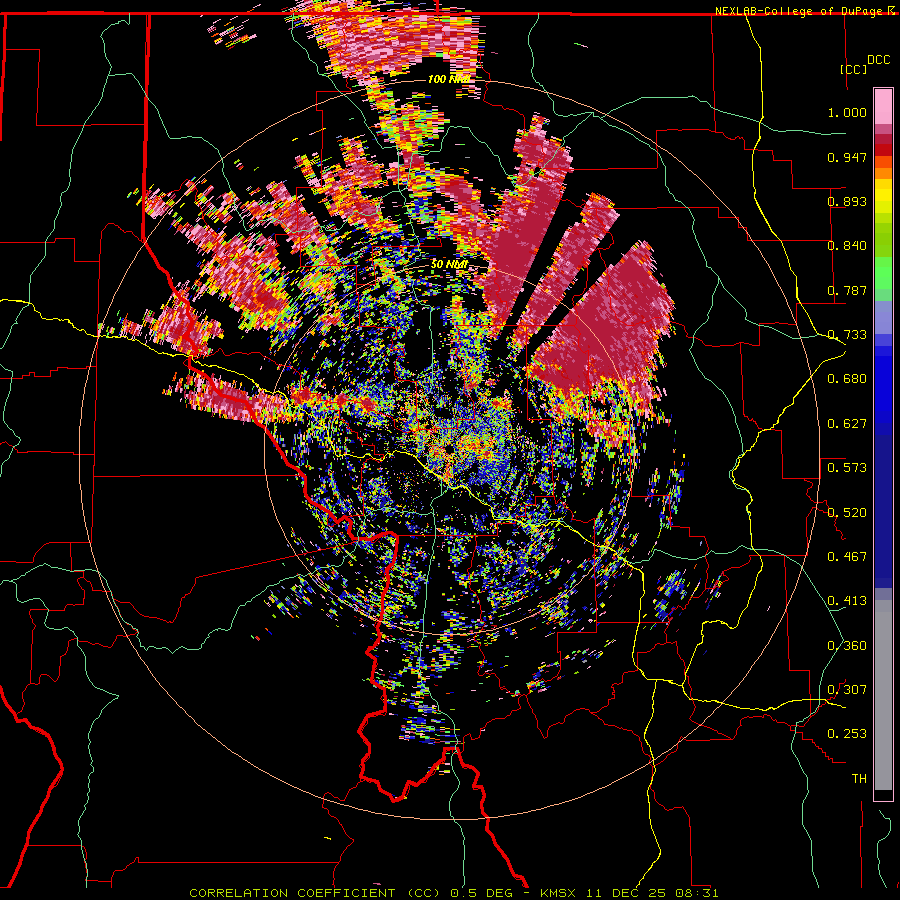Click the [CC] legend unit label

pyautogui.click(x=853, y=69)
